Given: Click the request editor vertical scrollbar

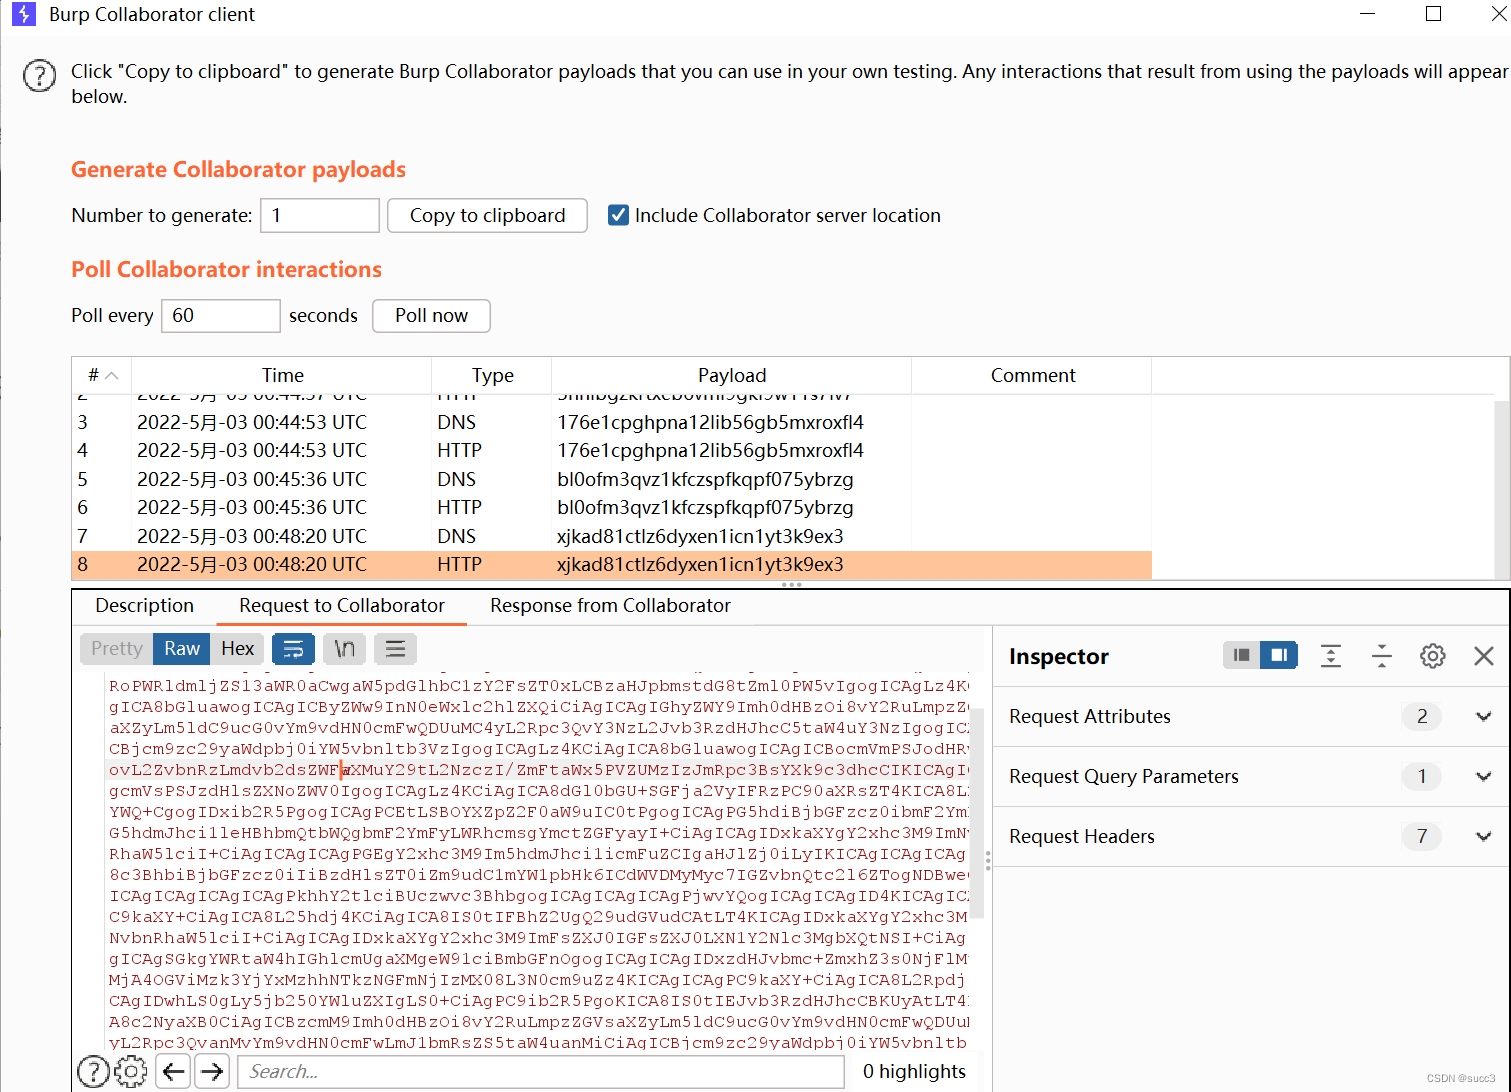Looking at the screenshot, I should [977, 812].
